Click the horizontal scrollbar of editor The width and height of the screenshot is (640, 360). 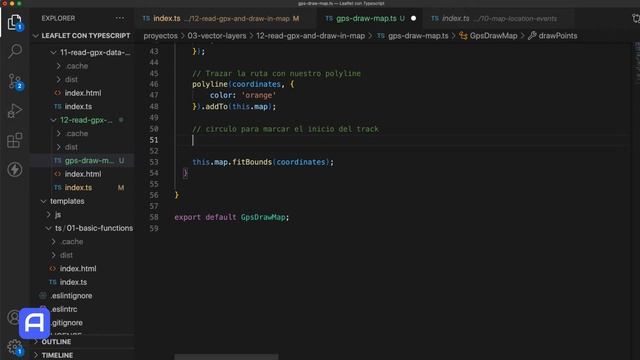click(x=227, y=357)
